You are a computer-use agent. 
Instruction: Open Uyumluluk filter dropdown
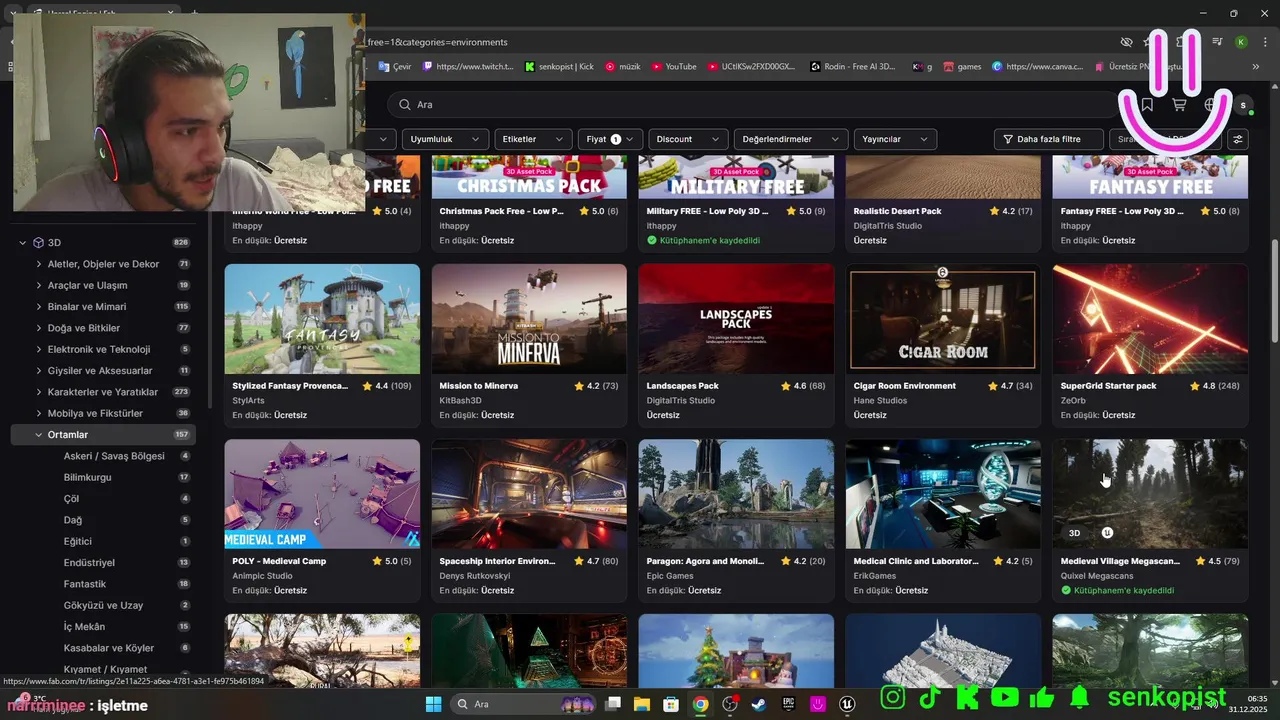tap(445, 139)
